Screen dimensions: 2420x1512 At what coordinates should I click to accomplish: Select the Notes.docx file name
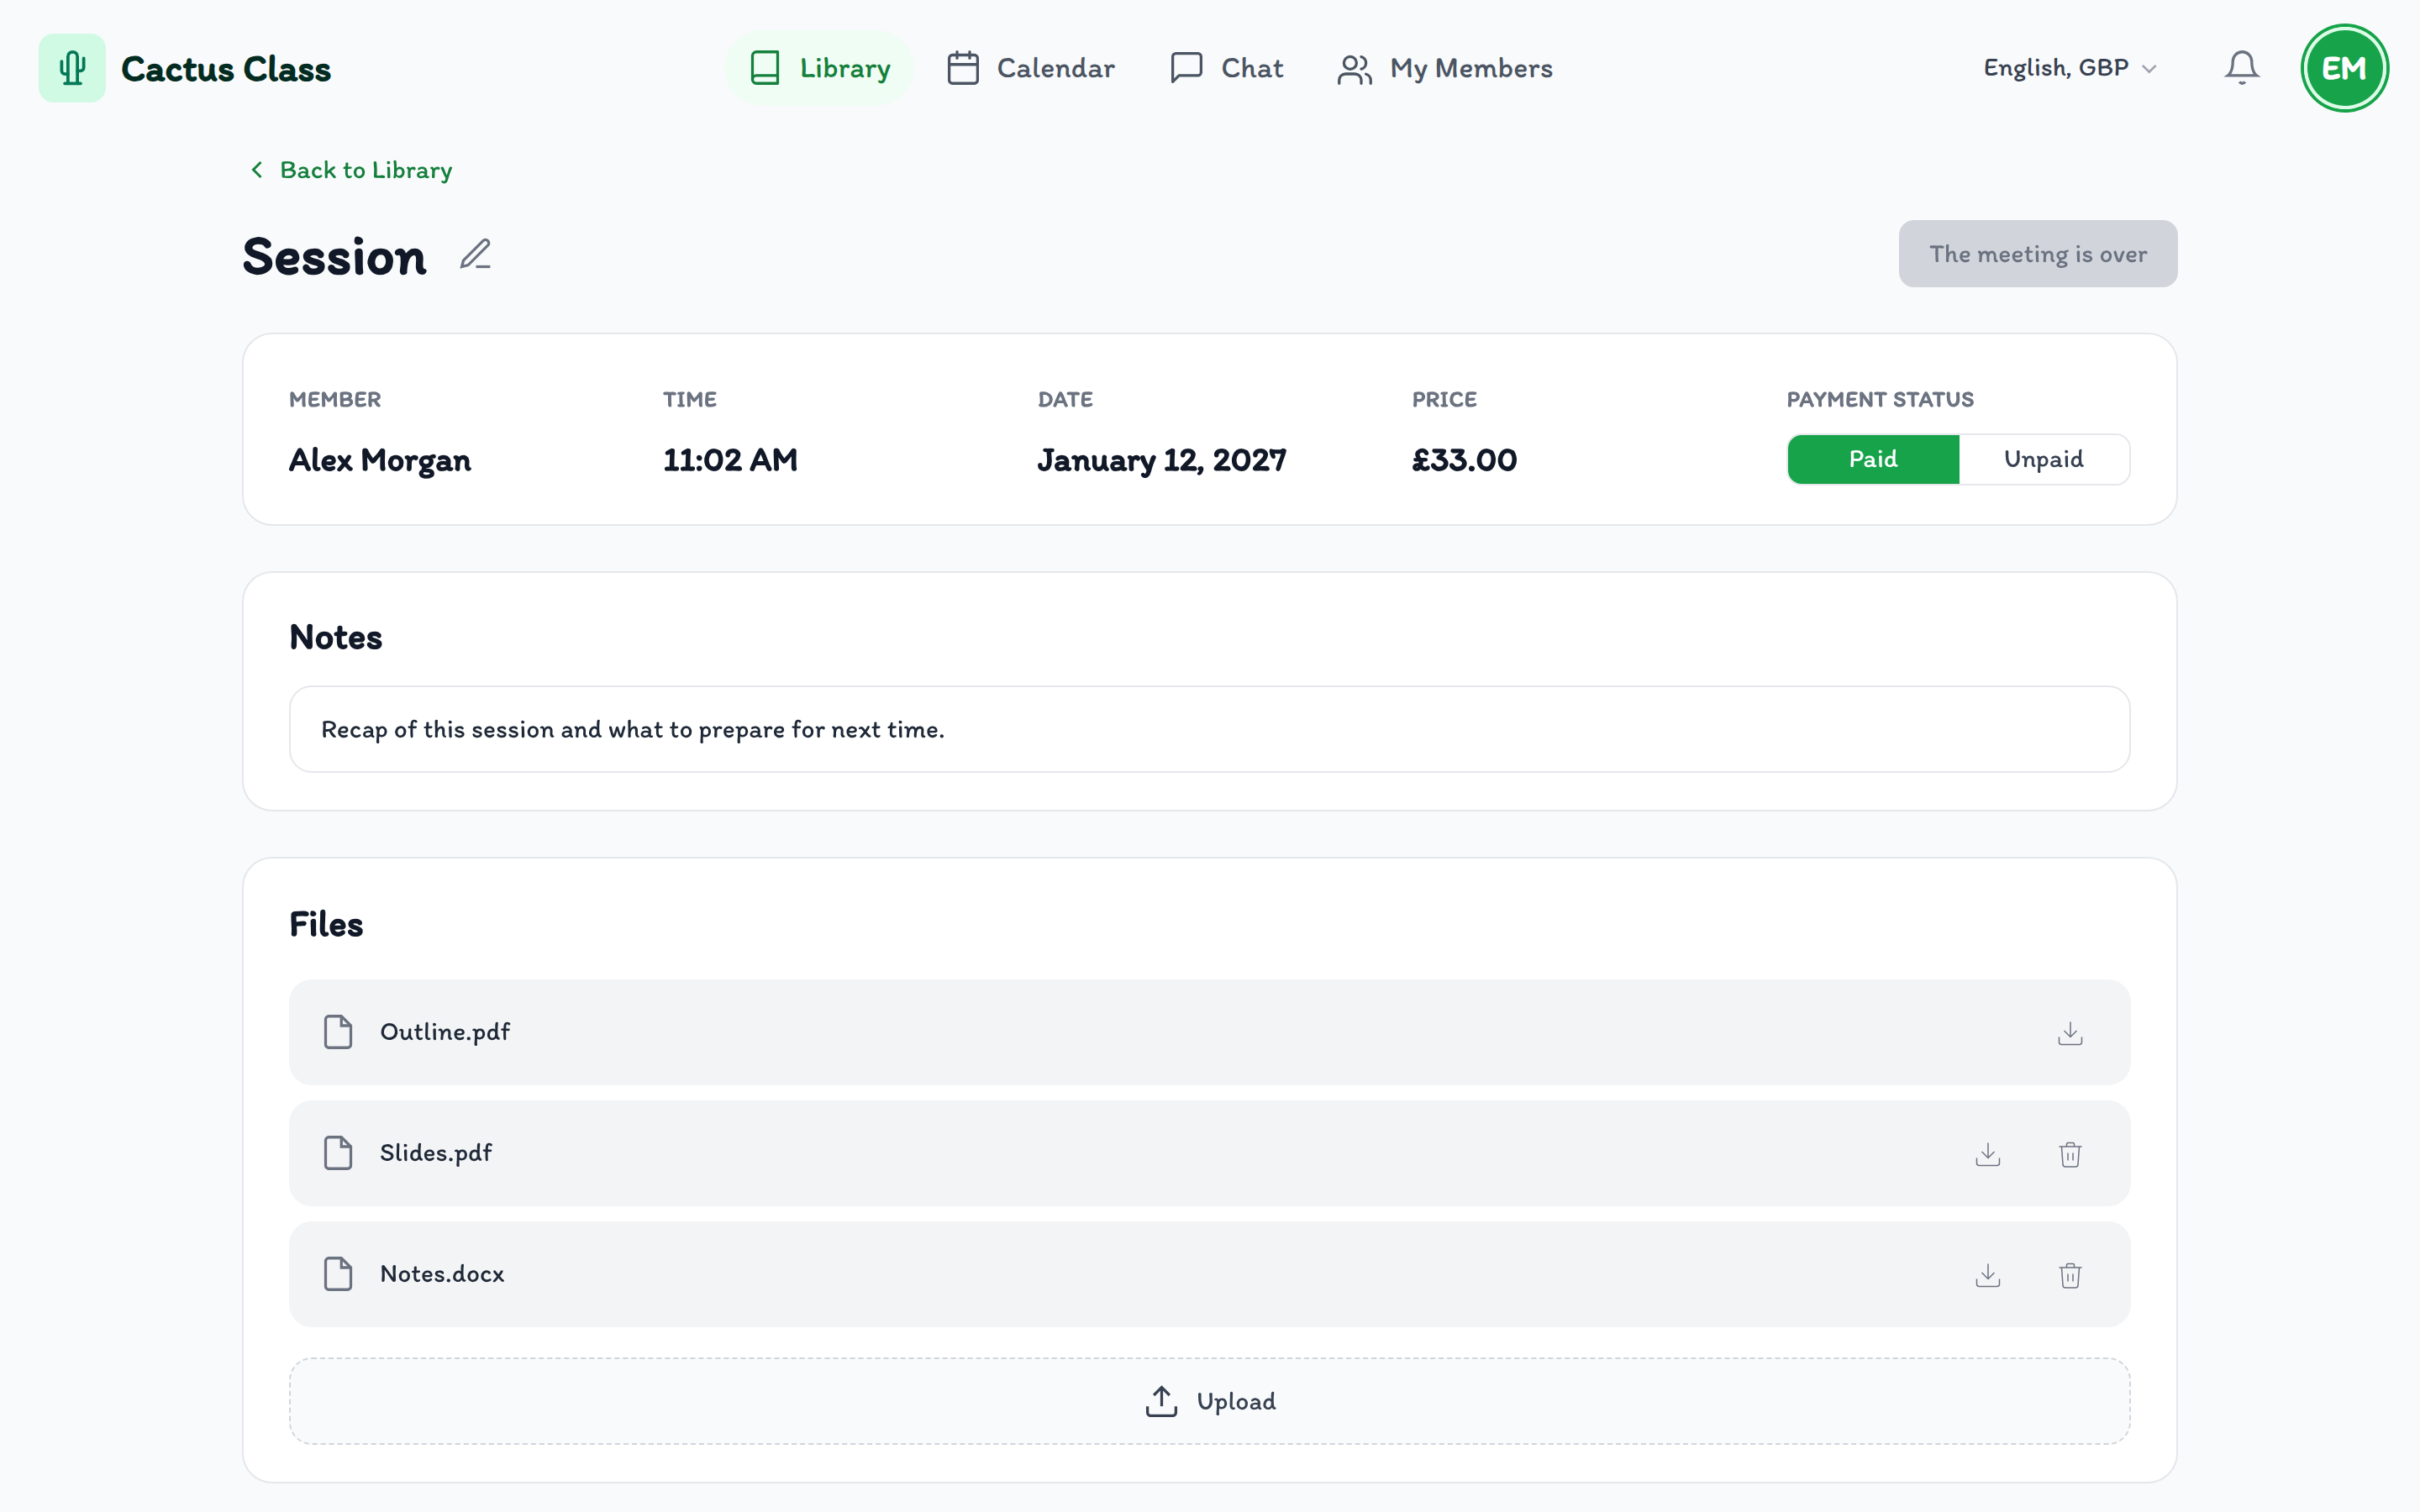click(442, 1274)
